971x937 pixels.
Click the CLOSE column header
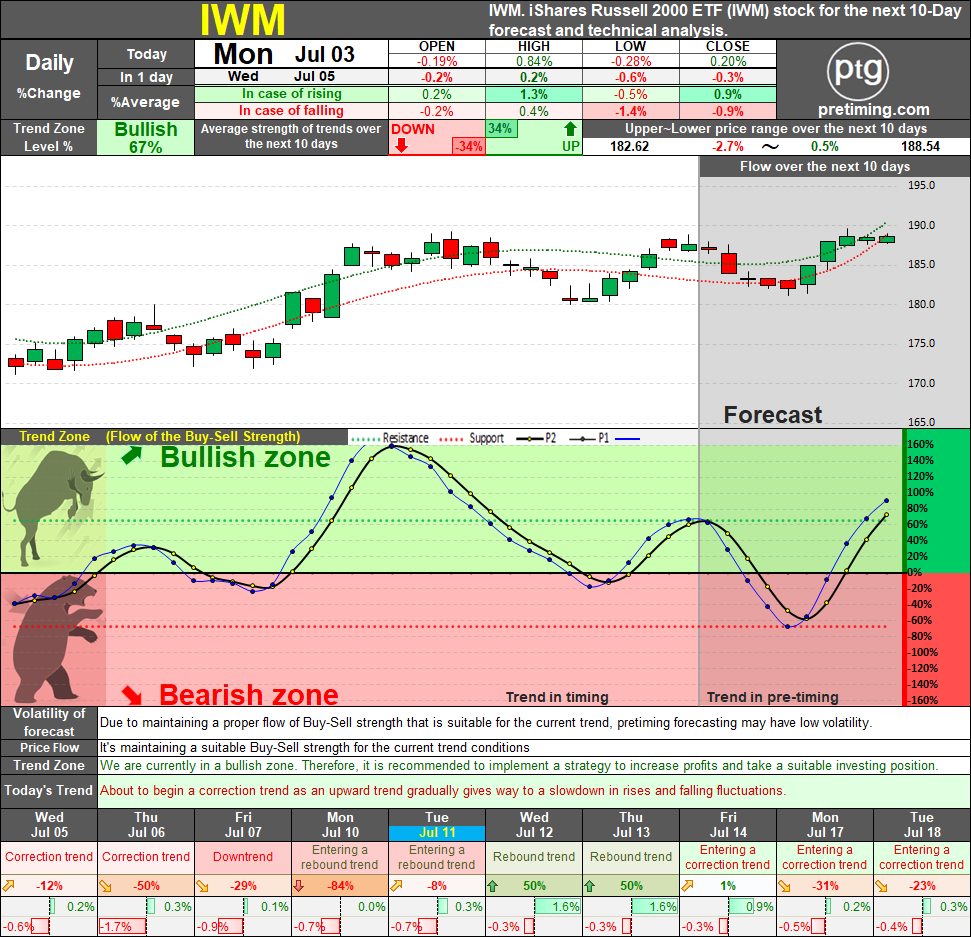(728, 46)
